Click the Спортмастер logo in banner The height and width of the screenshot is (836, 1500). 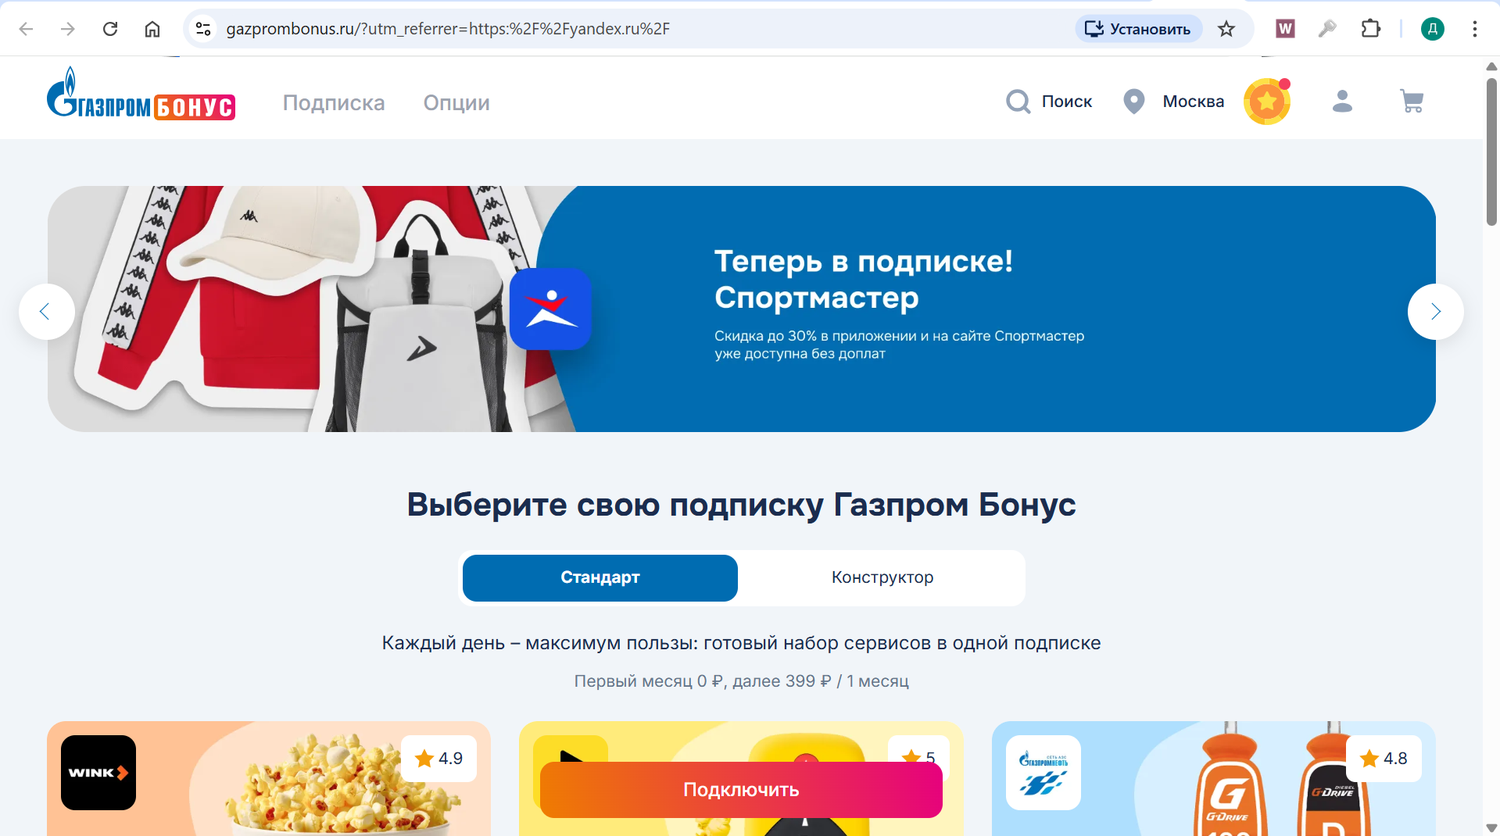(x=550, y=308)
